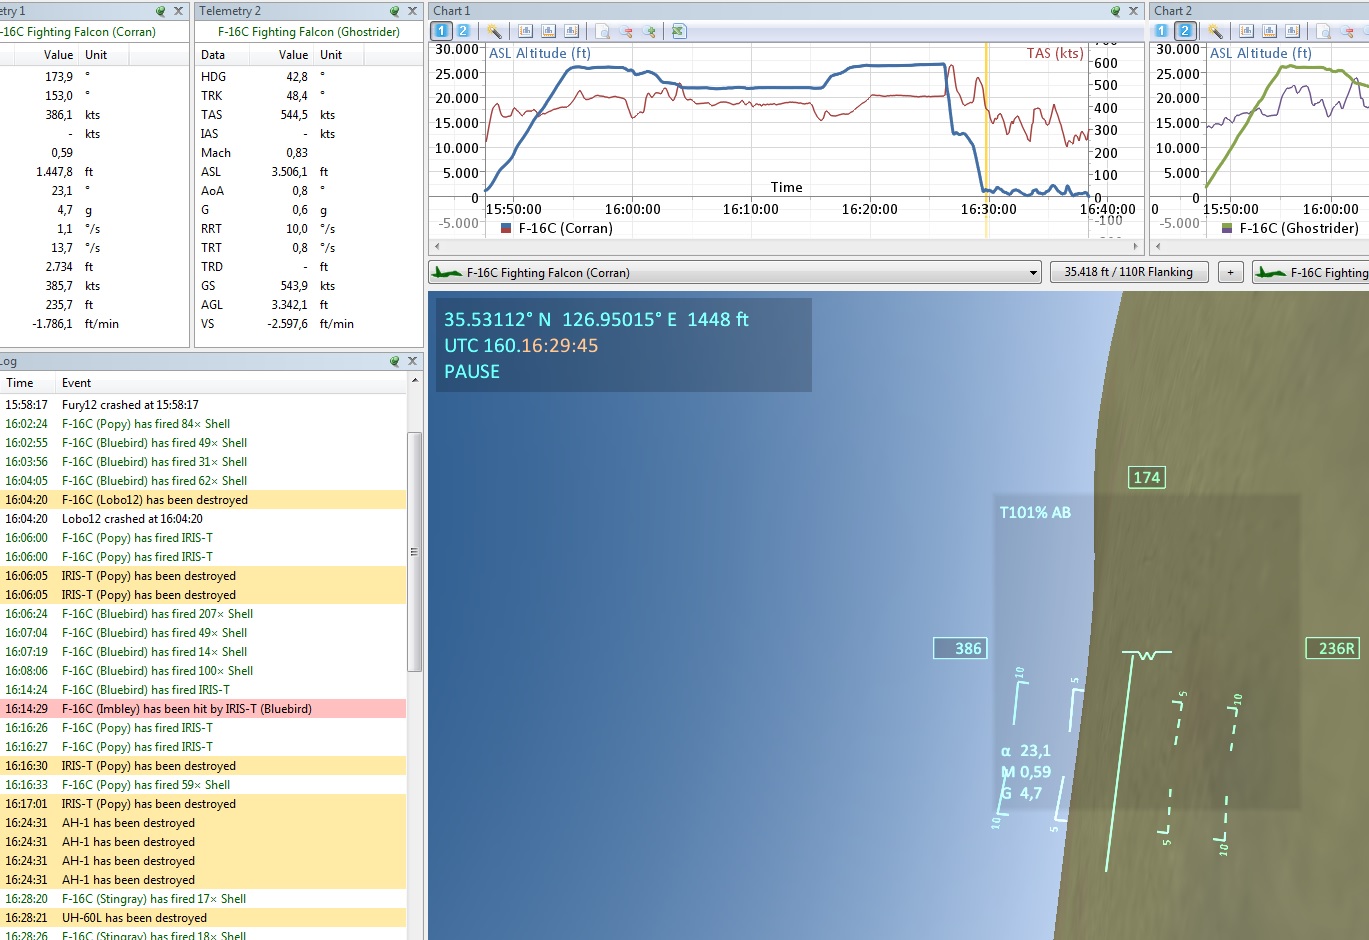Screen dimensions: 1369x940
Task: Select 'F-16C (Bluebird) has fired IRIS-T' entry
Action: (203, 690)
